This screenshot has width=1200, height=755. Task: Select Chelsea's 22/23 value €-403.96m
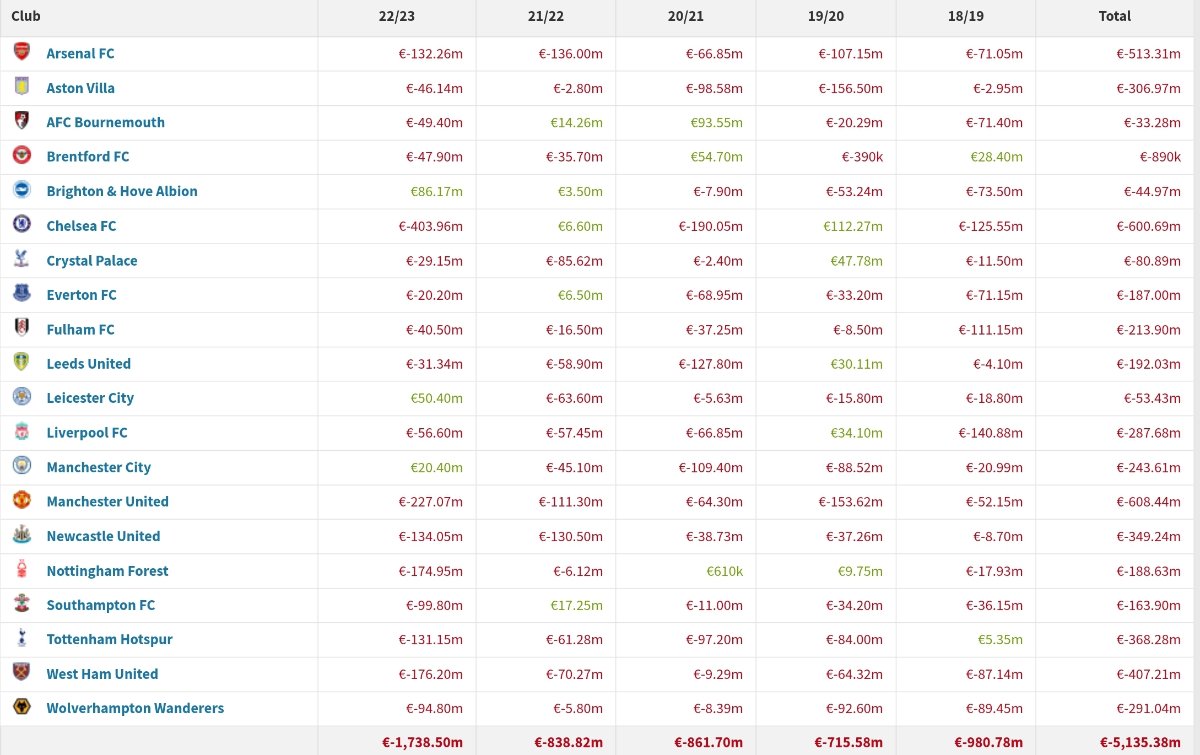[x=431, y=226]
